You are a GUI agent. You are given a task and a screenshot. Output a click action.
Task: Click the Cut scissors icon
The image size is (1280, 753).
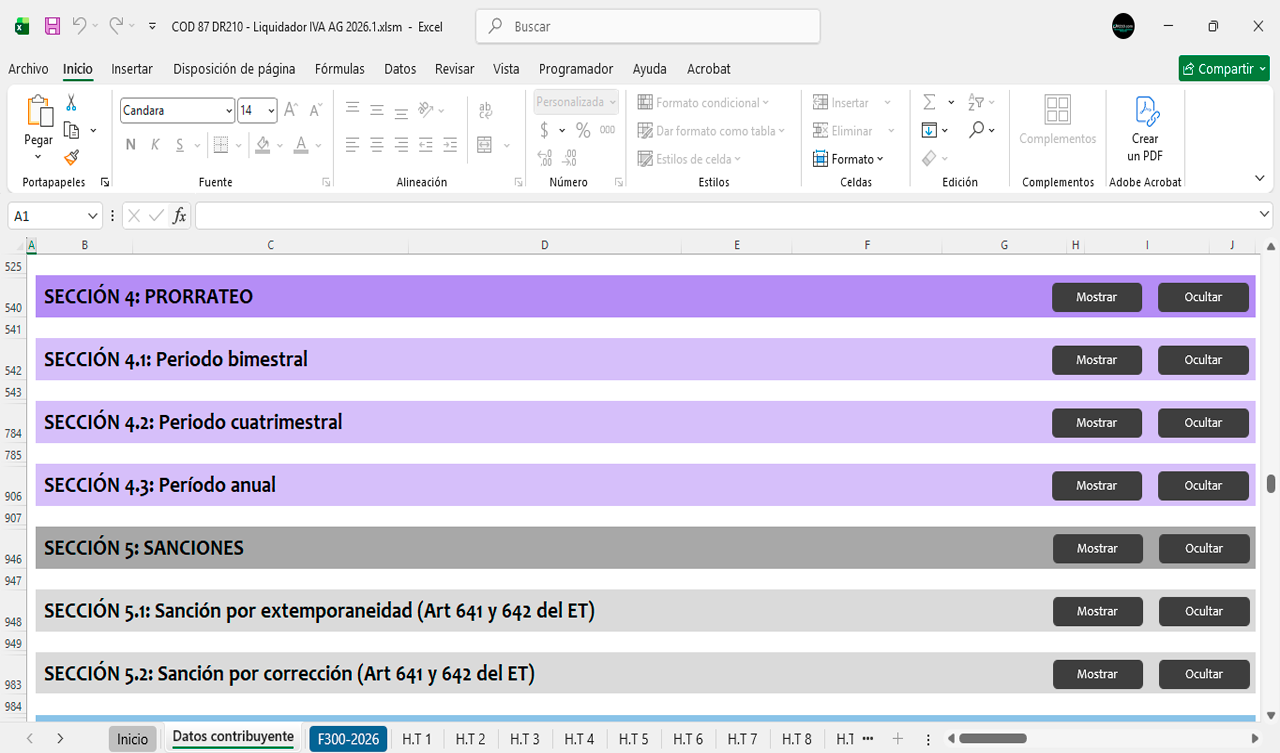(x=71, y=103)
